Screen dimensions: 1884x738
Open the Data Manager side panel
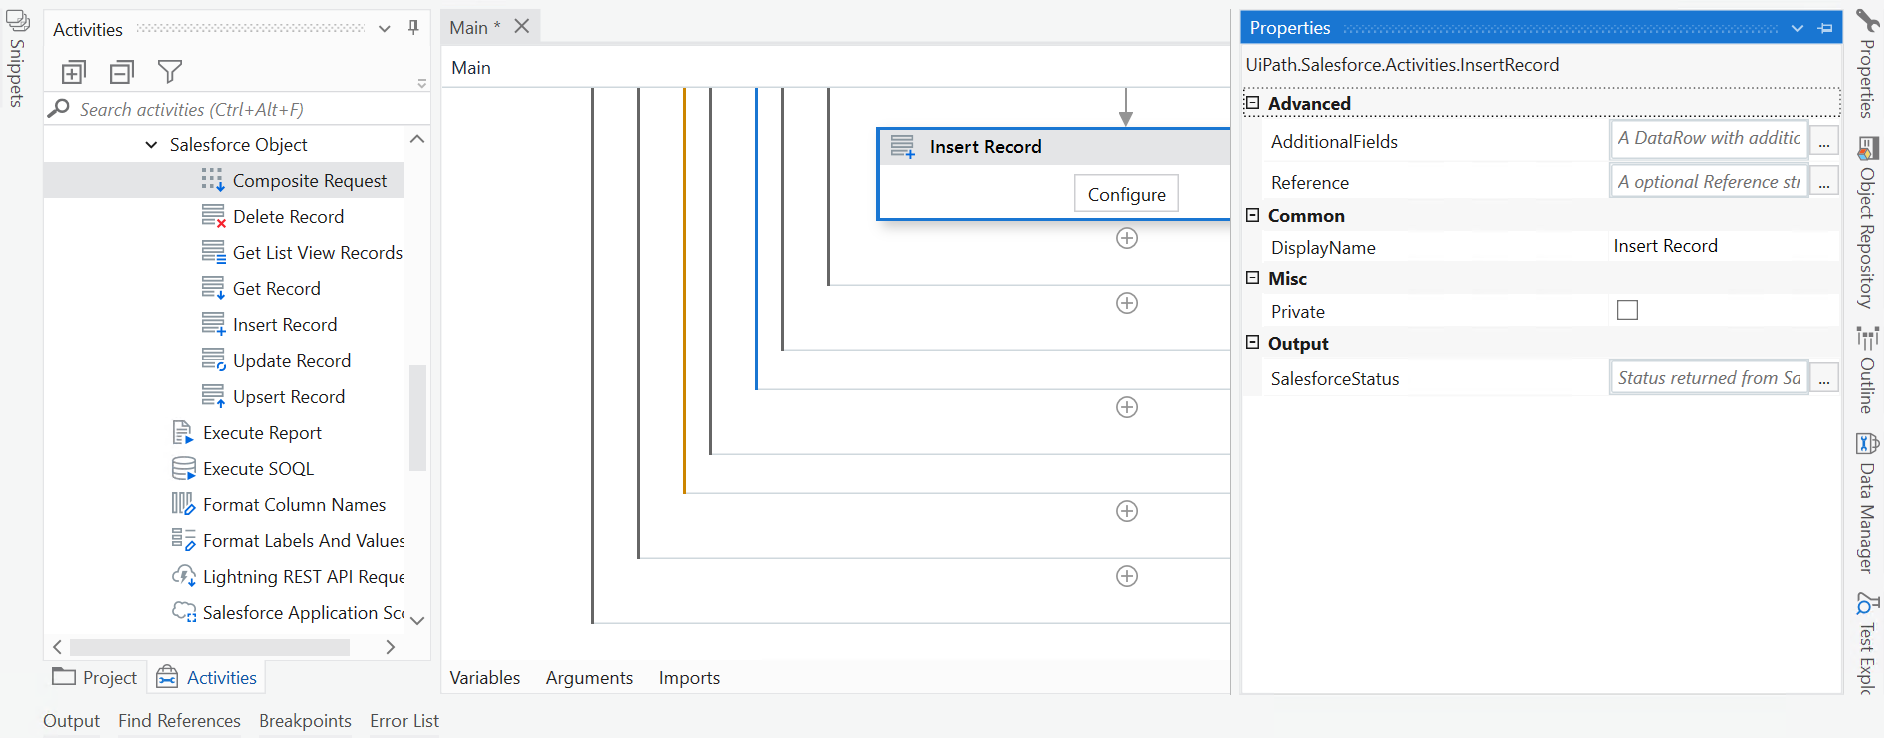point(1867,502)
